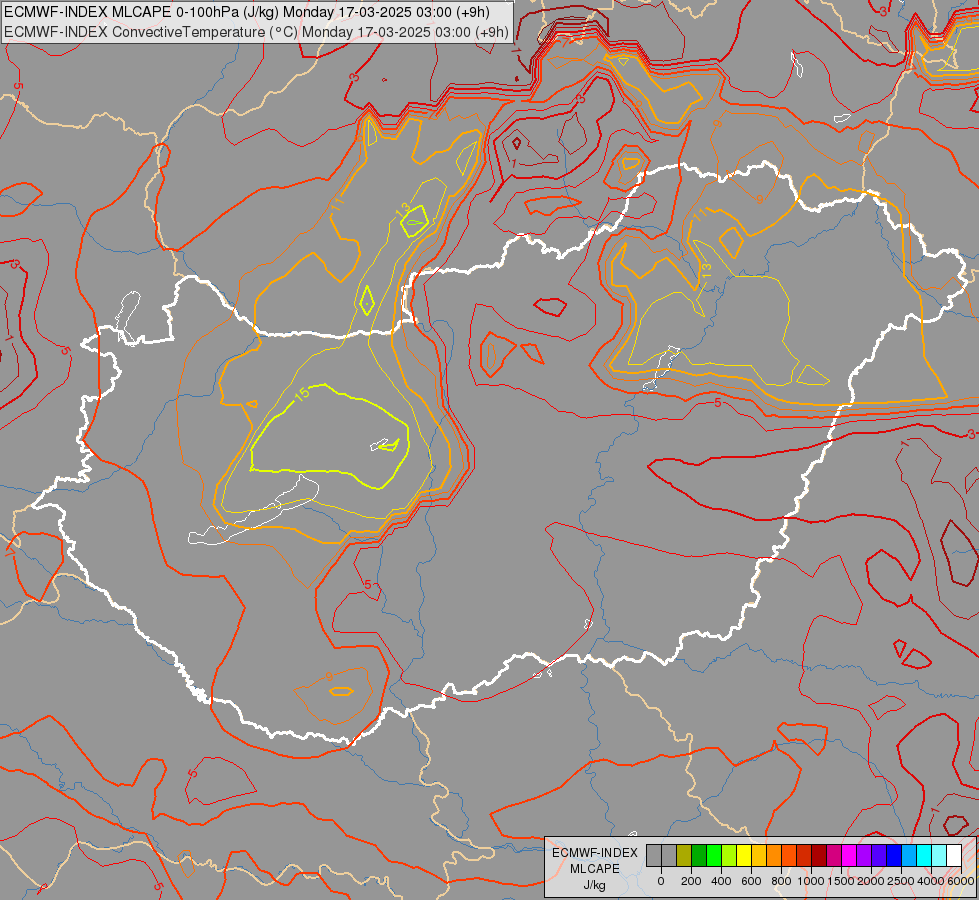The width and height of the screenshot is (979, 900).
Task: Choose the purple swatch left of 2000
Action: tap(864, 856)
